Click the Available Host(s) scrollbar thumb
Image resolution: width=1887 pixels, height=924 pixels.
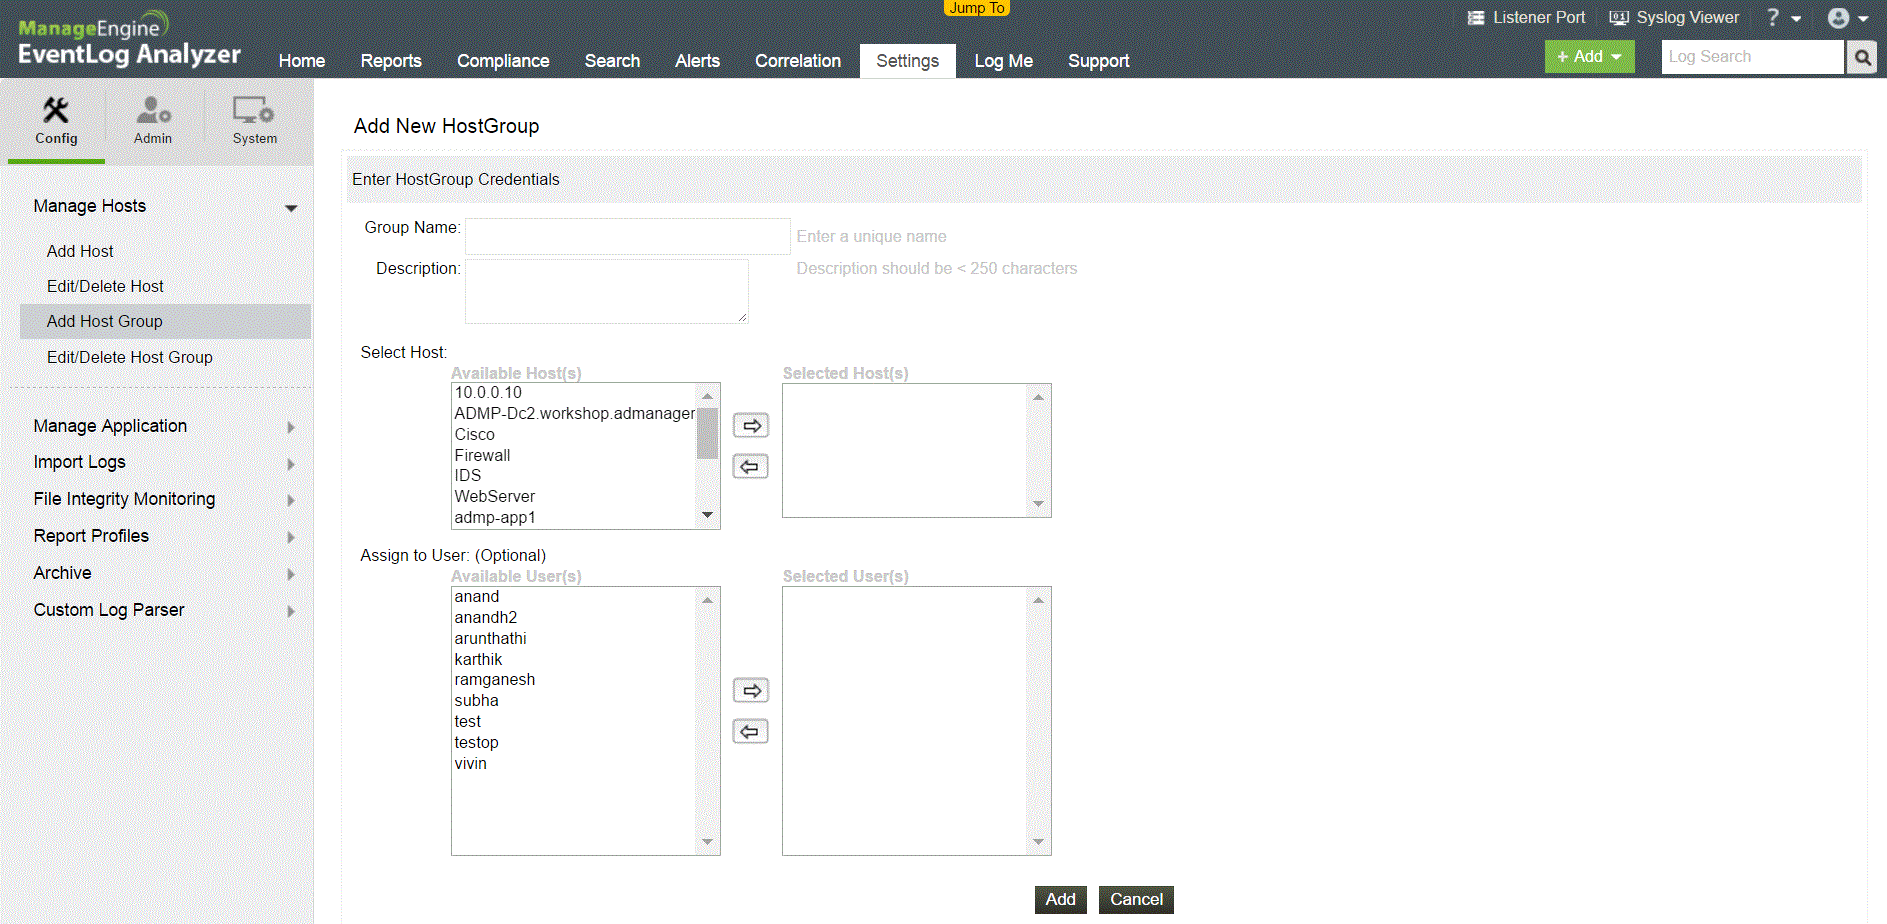(707, 433)
